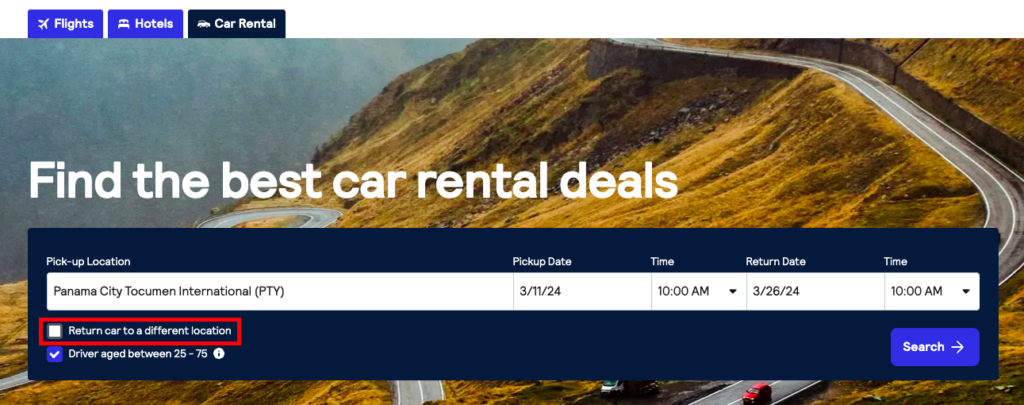Switch to the Flights tab
The width and height of the screenshot is (1024, 405).
[x=65, y=23]
